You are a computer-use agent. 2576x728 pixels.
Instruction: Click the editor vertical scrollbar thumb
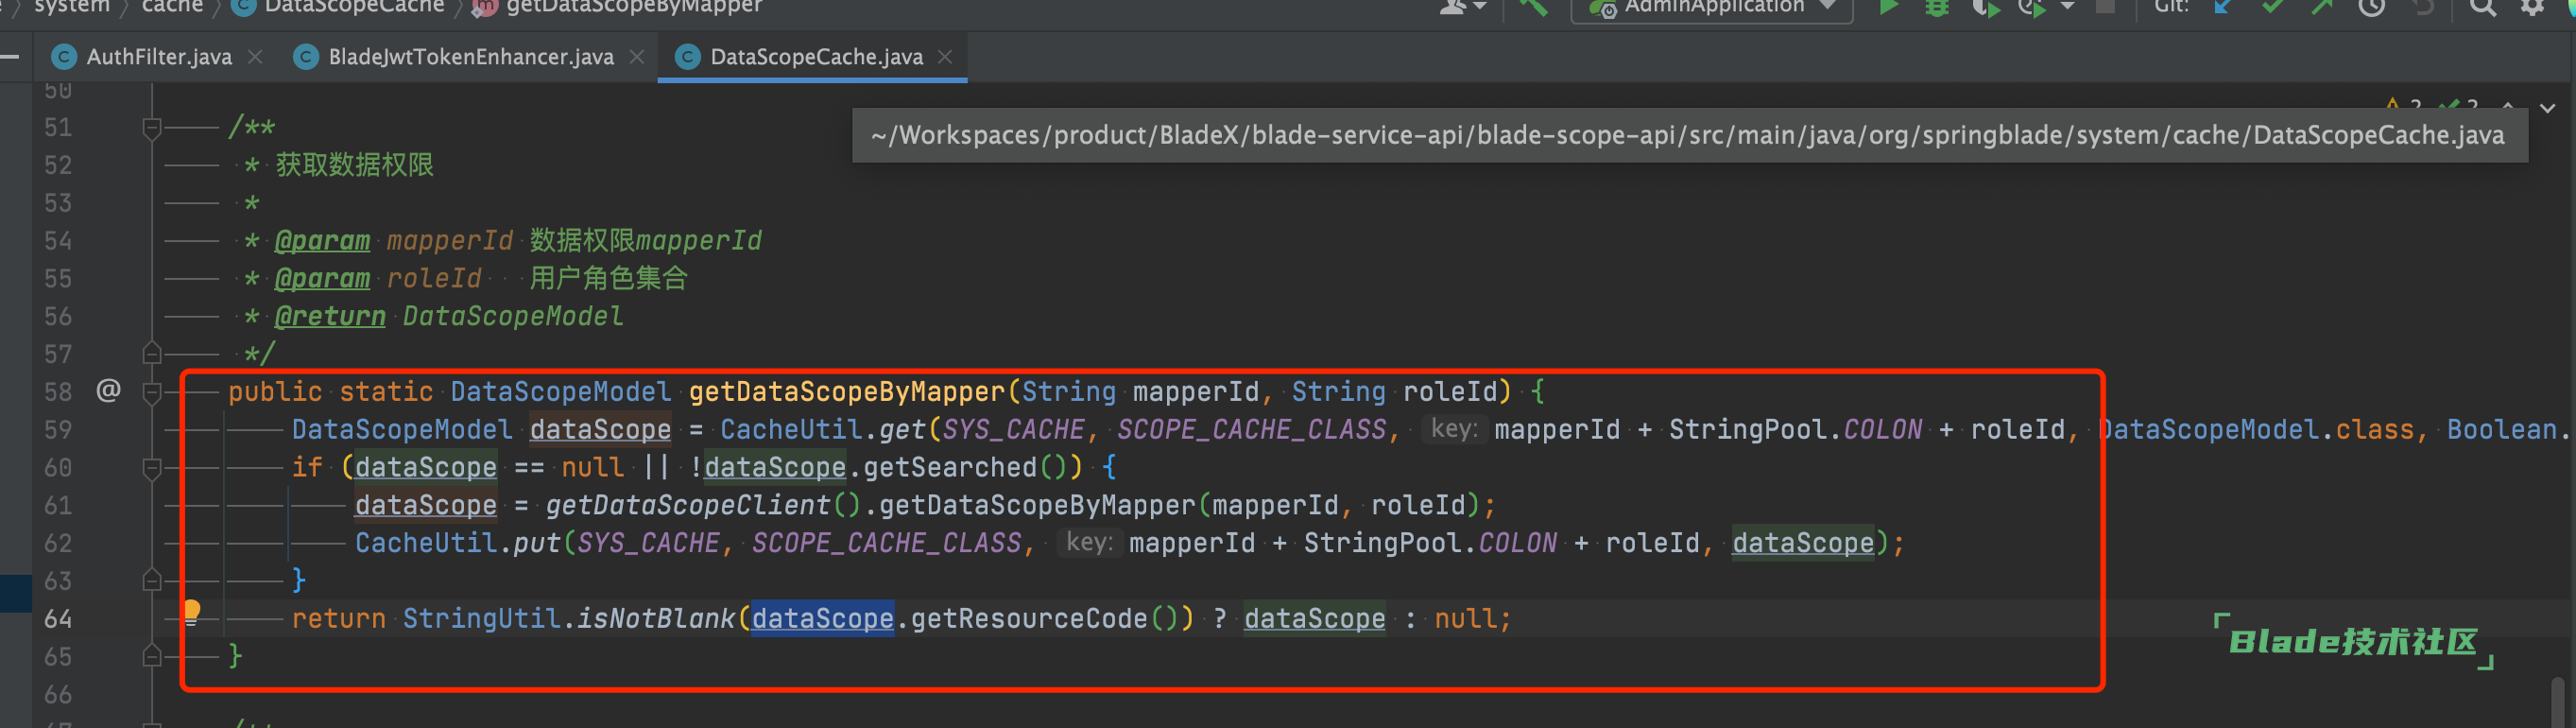pos(2557,702)
